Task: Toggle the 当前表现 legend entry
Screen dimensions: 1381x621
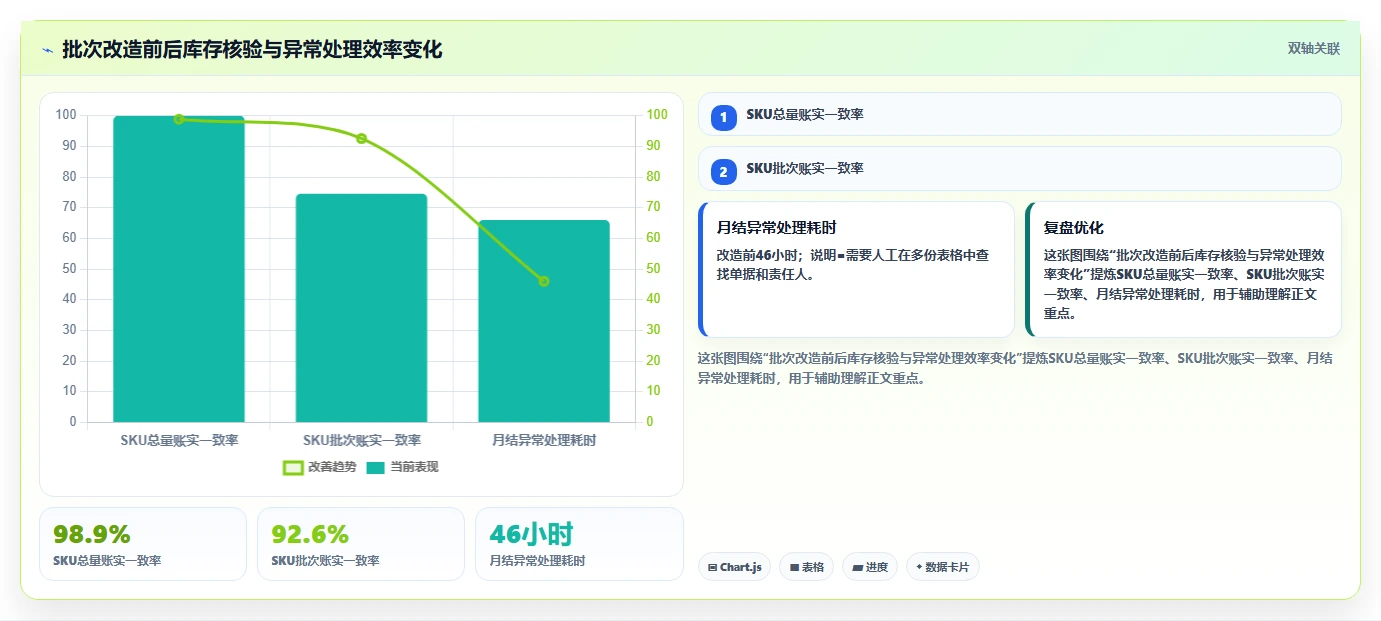Action: point(402,467)
